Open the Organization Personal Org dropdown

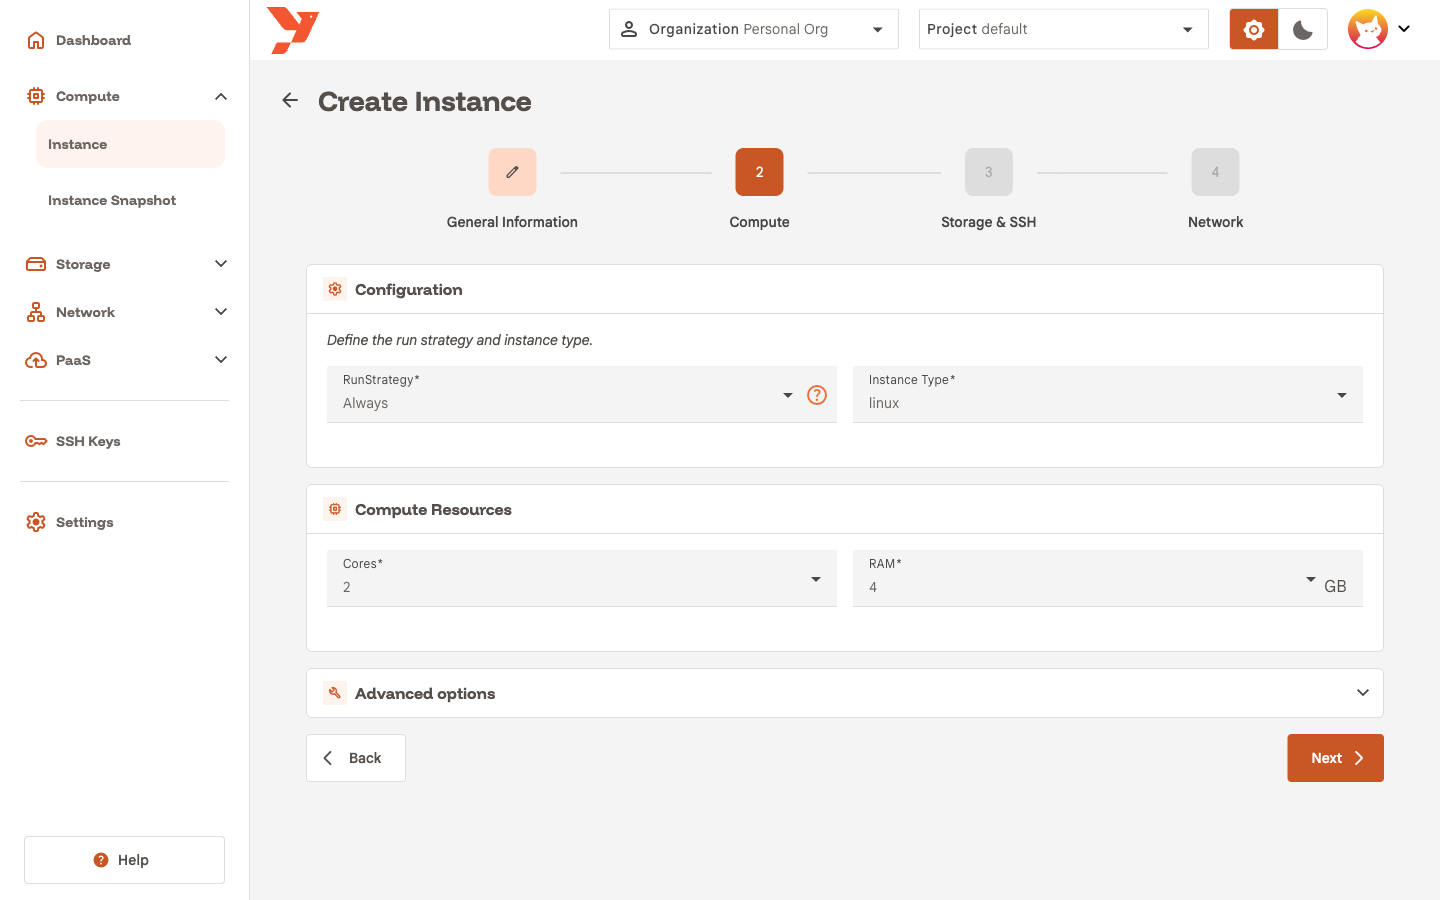point(754,29)
